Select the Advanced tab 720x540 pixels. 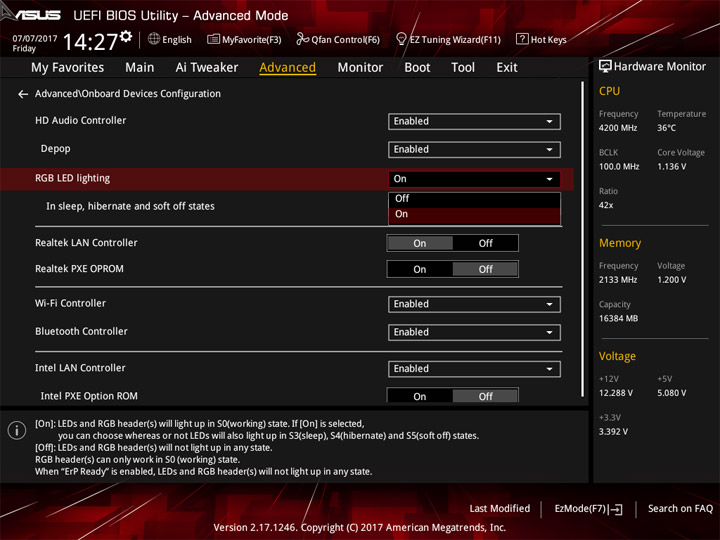[287, 68]
